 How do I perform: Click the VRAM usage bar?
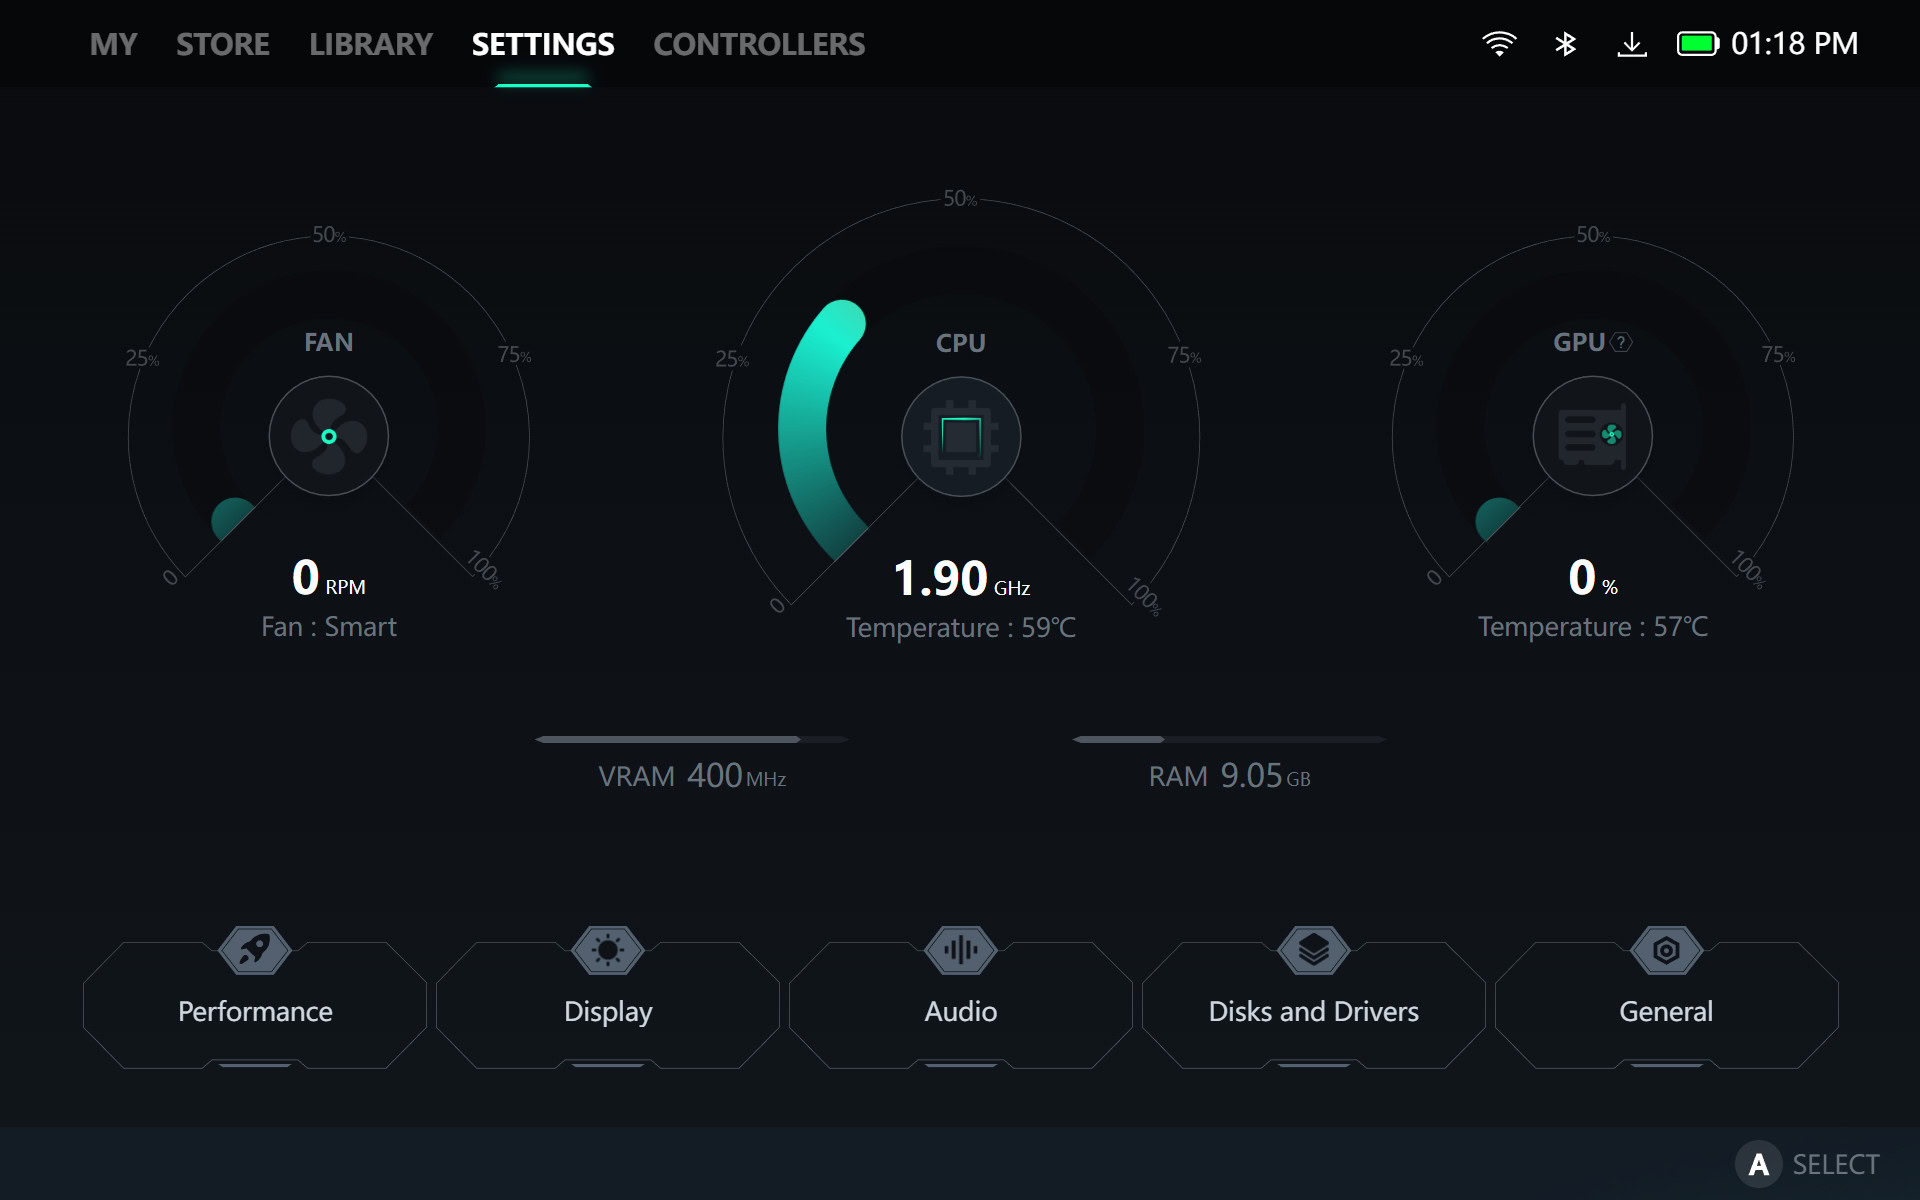pyautogui.click(x=692, y=740)
